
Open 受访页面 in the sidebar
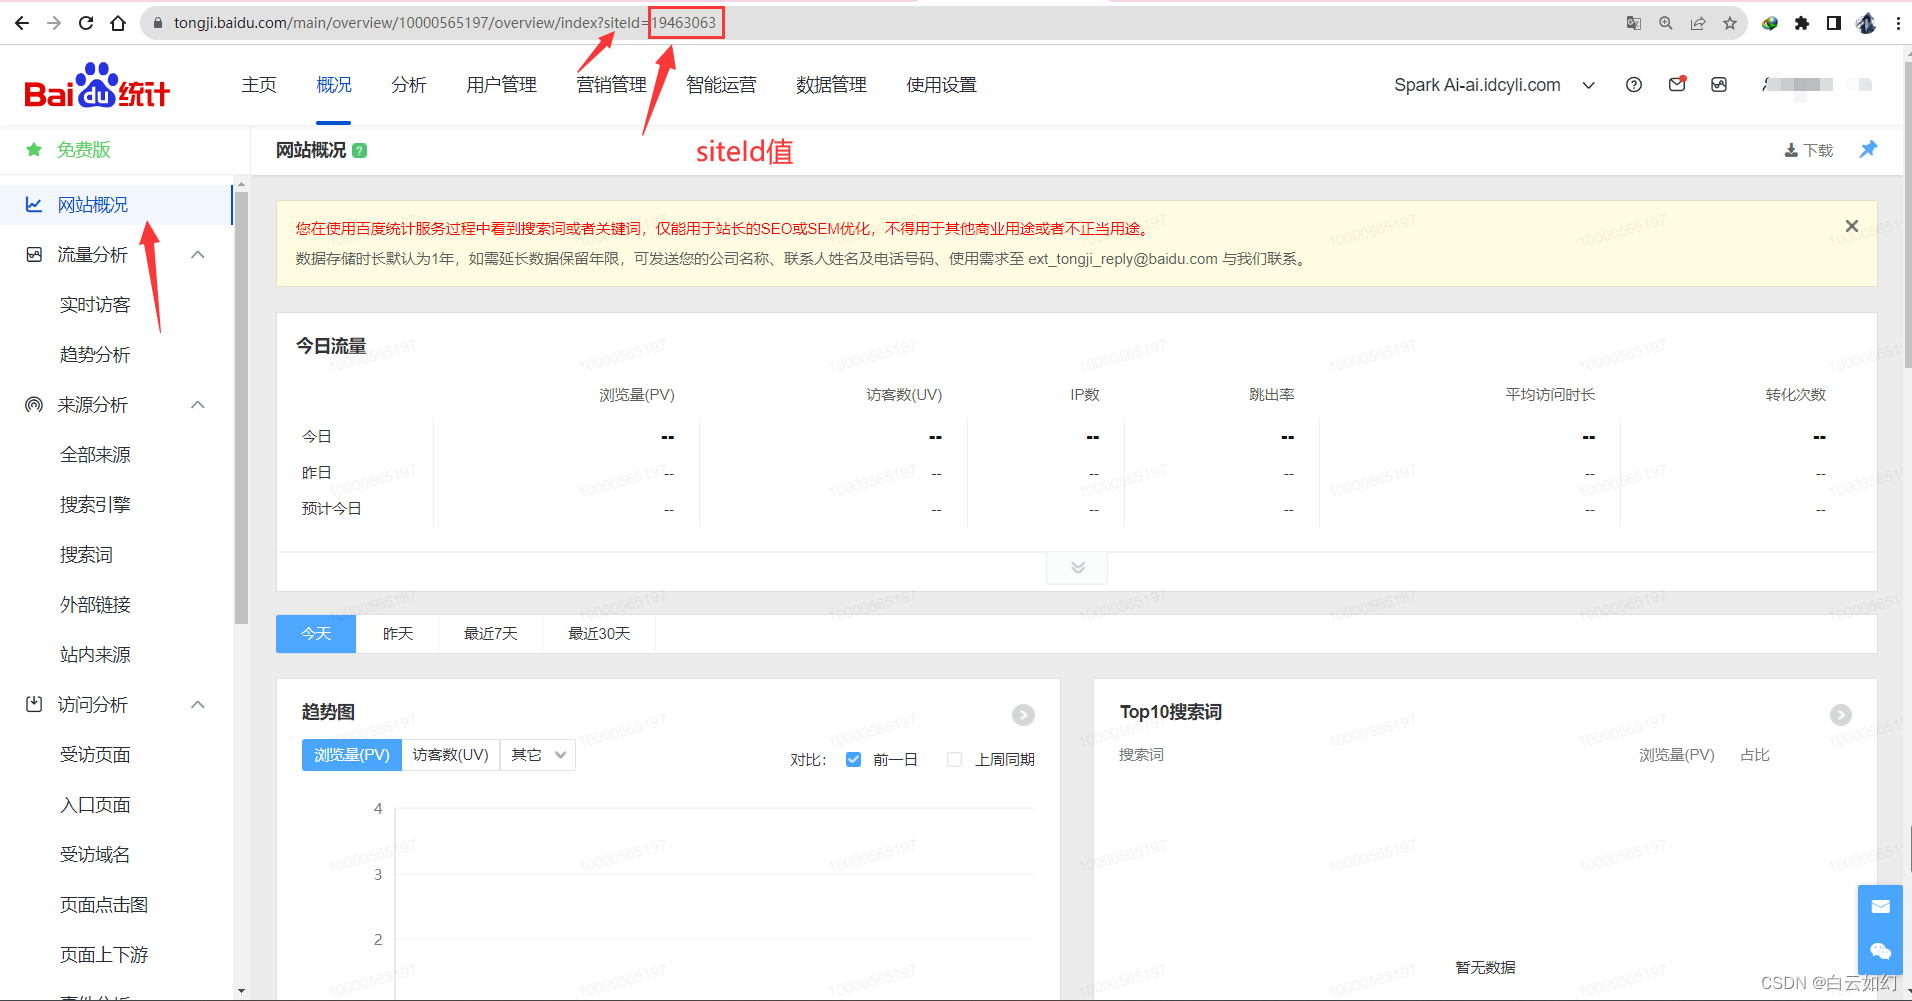[95, 755]
